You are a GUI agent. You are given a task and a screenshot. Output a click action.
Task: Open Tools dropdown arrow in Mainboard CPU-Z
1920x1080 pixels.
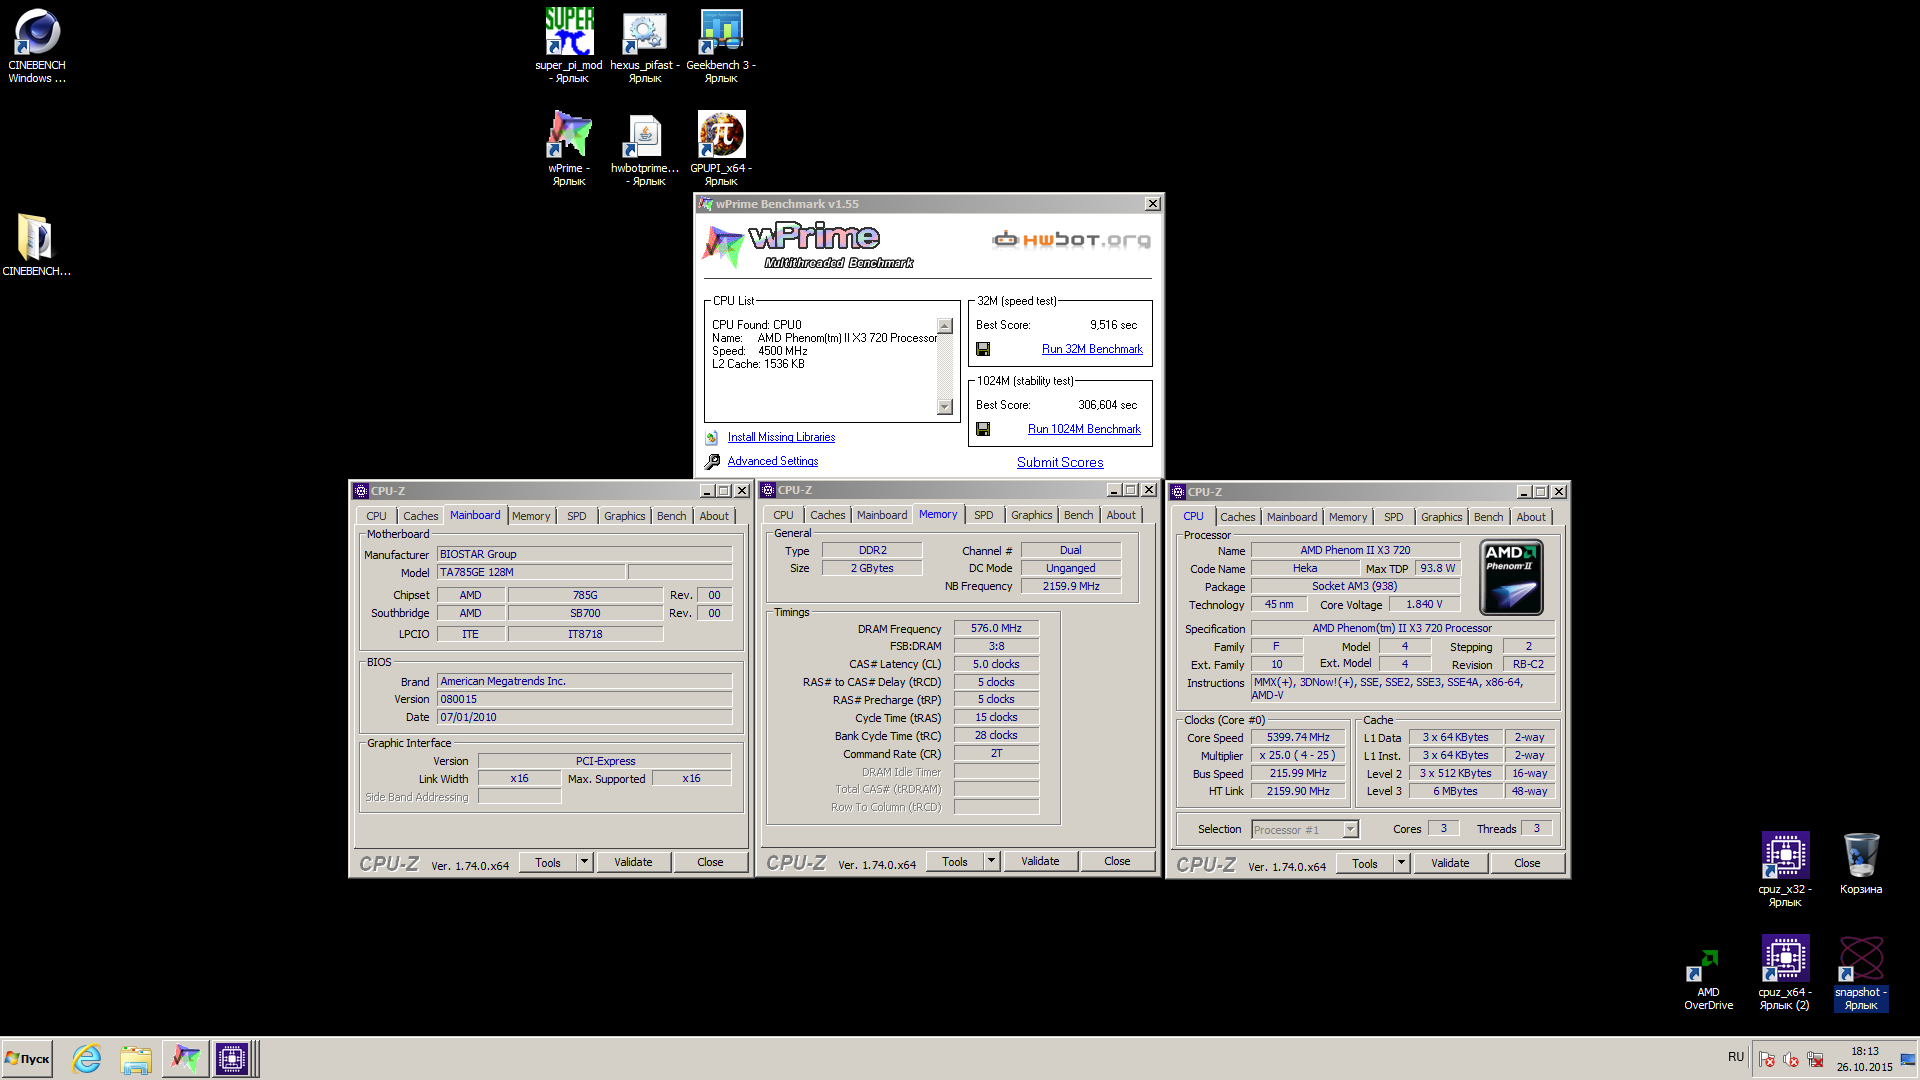coord(585,862)
